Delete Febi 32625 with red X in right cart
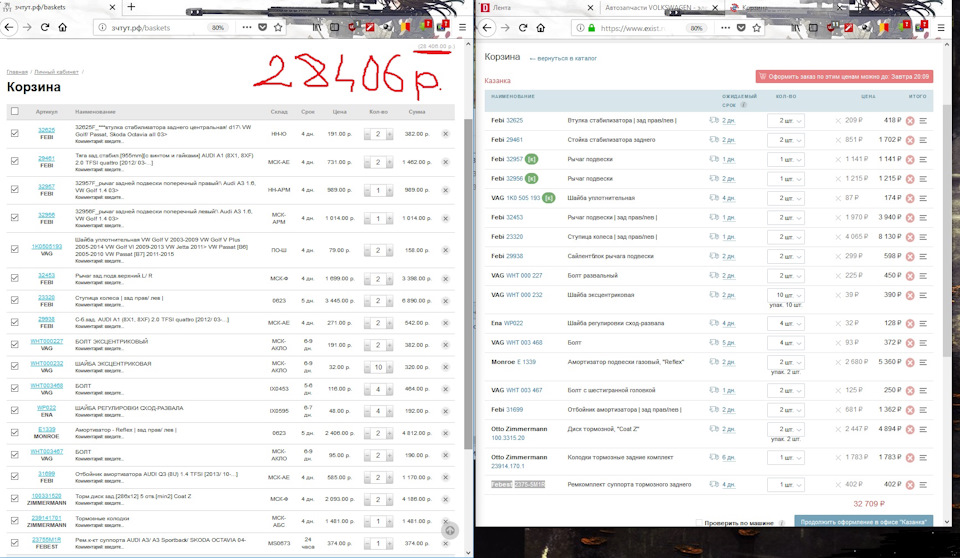 tap(910, 121)
